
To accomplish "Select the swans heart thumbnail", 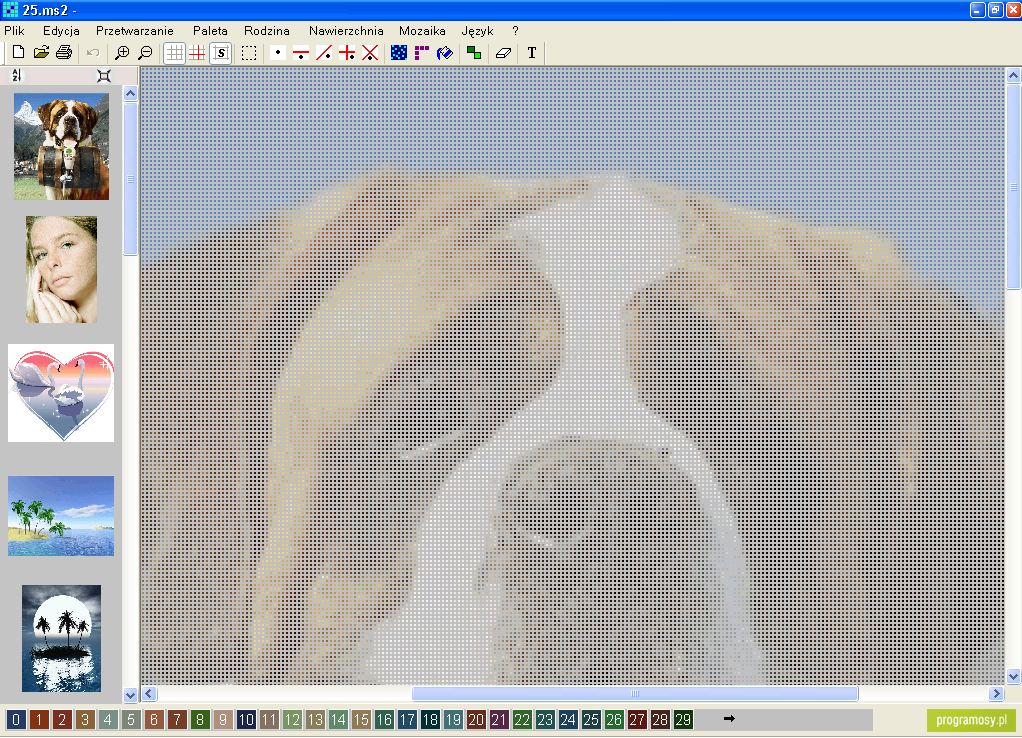I will tap(61, 393).
